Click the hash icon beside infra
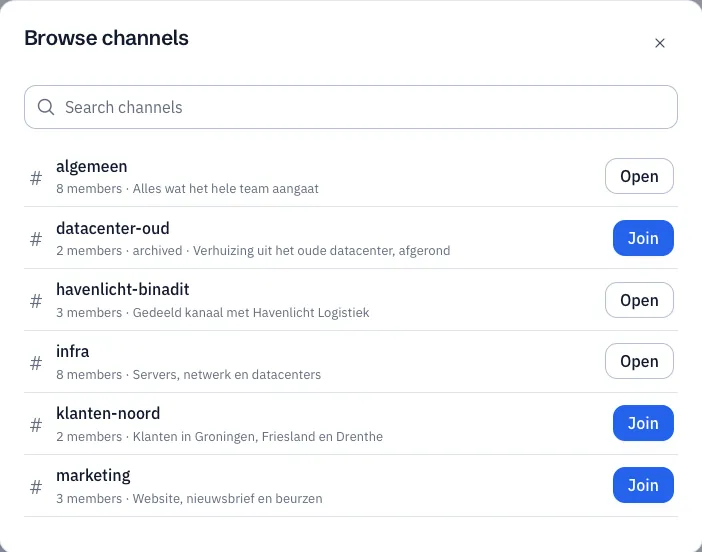The height and width of the screenshot is (552, 702). [36, 363]
